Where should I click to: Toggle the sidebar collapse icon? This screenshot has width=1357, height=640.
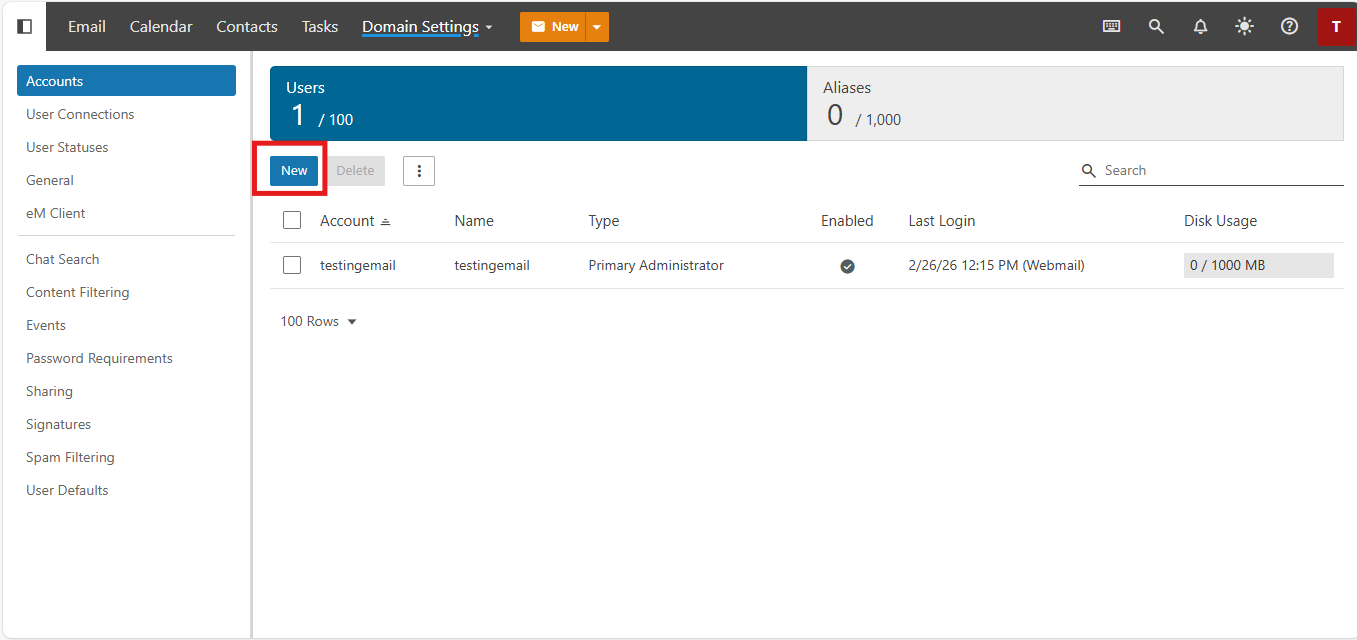pyautogui.click(x=25, y=27)
